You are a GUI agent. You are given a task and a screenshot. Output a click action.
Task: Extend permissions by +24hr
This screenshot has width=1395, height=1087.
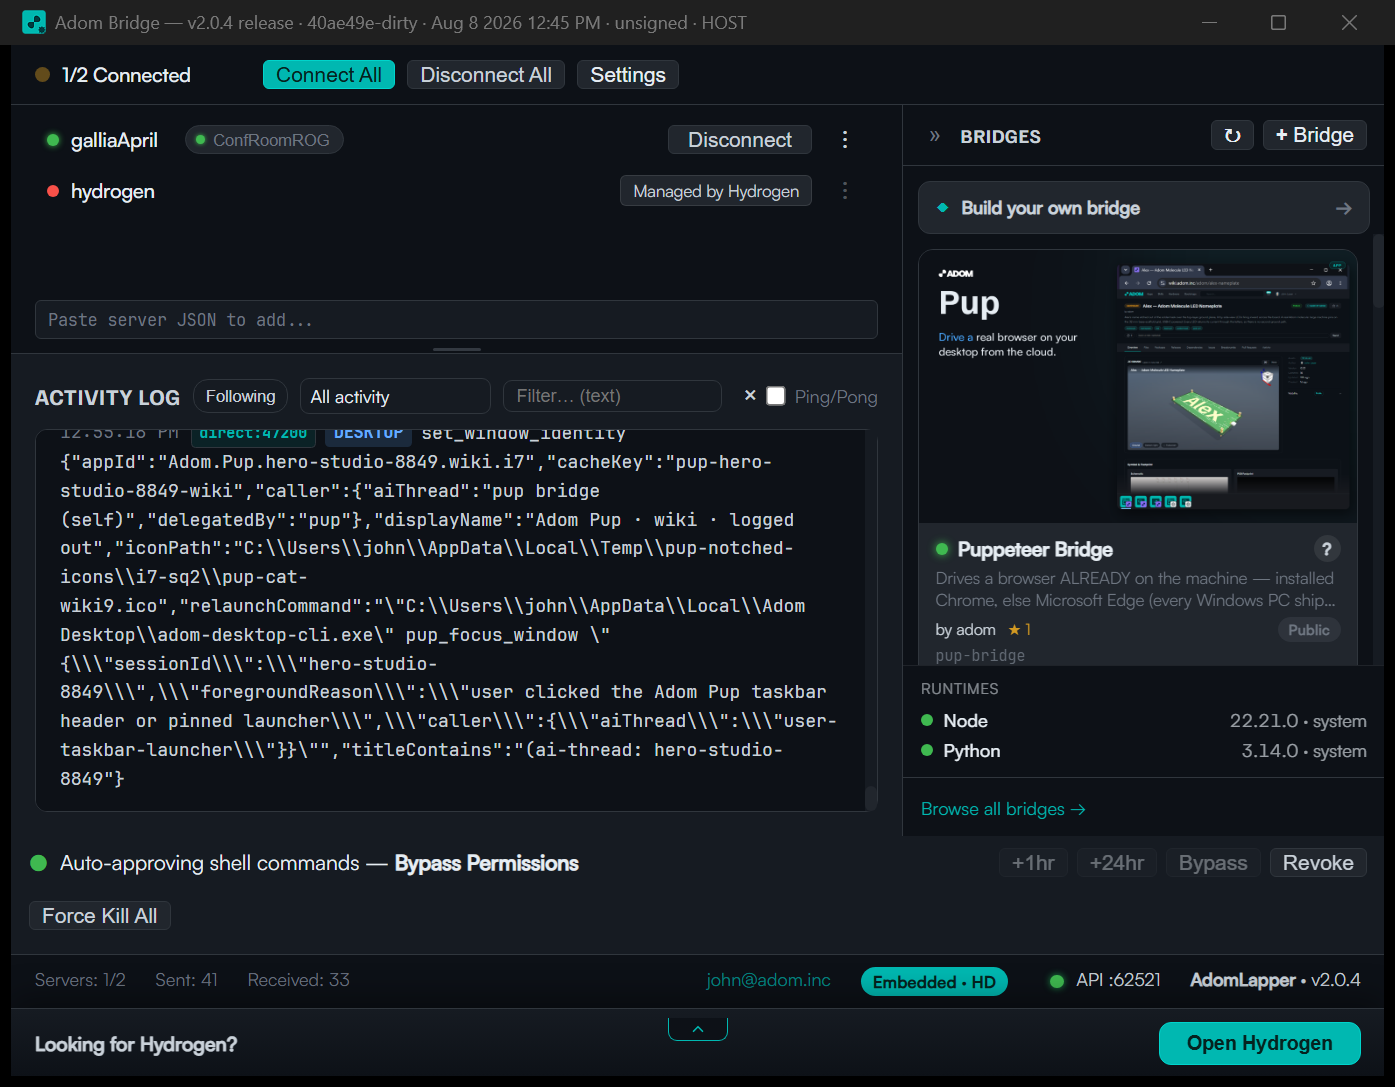pos(1117,863)
